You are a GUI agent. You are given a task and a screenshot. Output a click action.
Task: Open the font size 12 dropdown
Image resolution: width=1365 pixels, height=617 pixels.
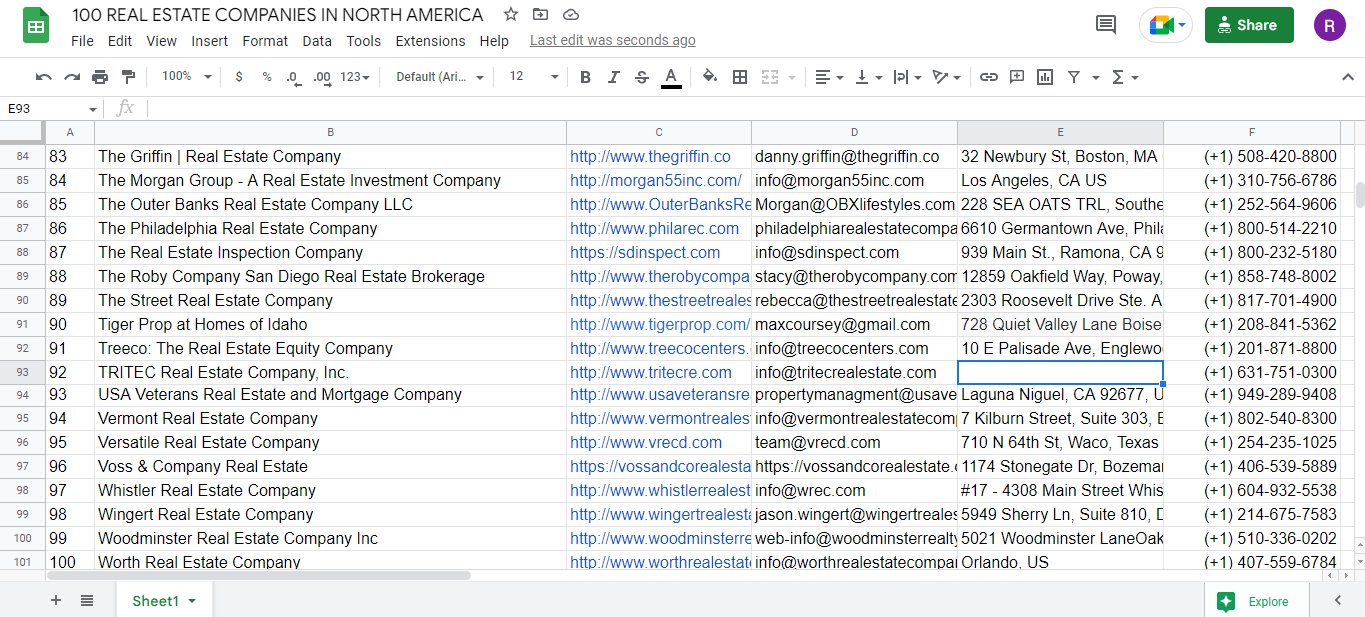pyautogui.click(x=534, y=77)
